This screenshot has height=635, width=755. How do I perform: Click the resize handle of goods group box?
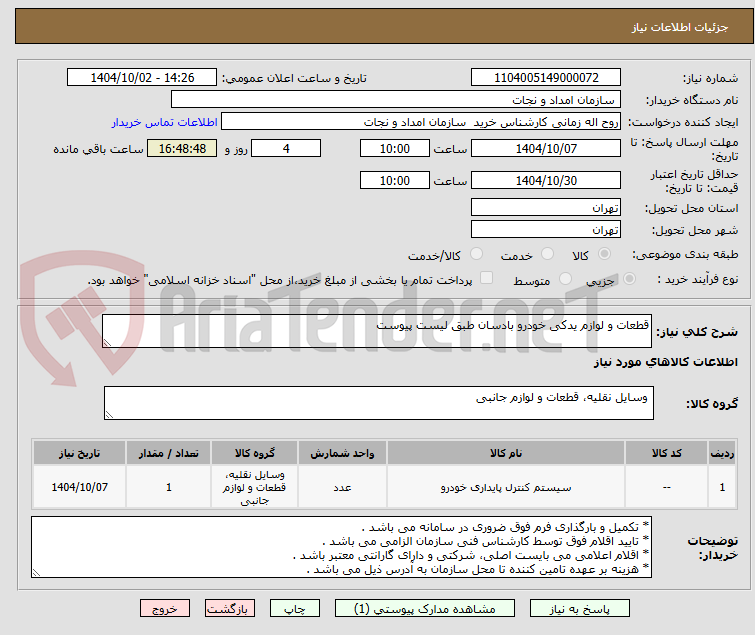[109, 415]
